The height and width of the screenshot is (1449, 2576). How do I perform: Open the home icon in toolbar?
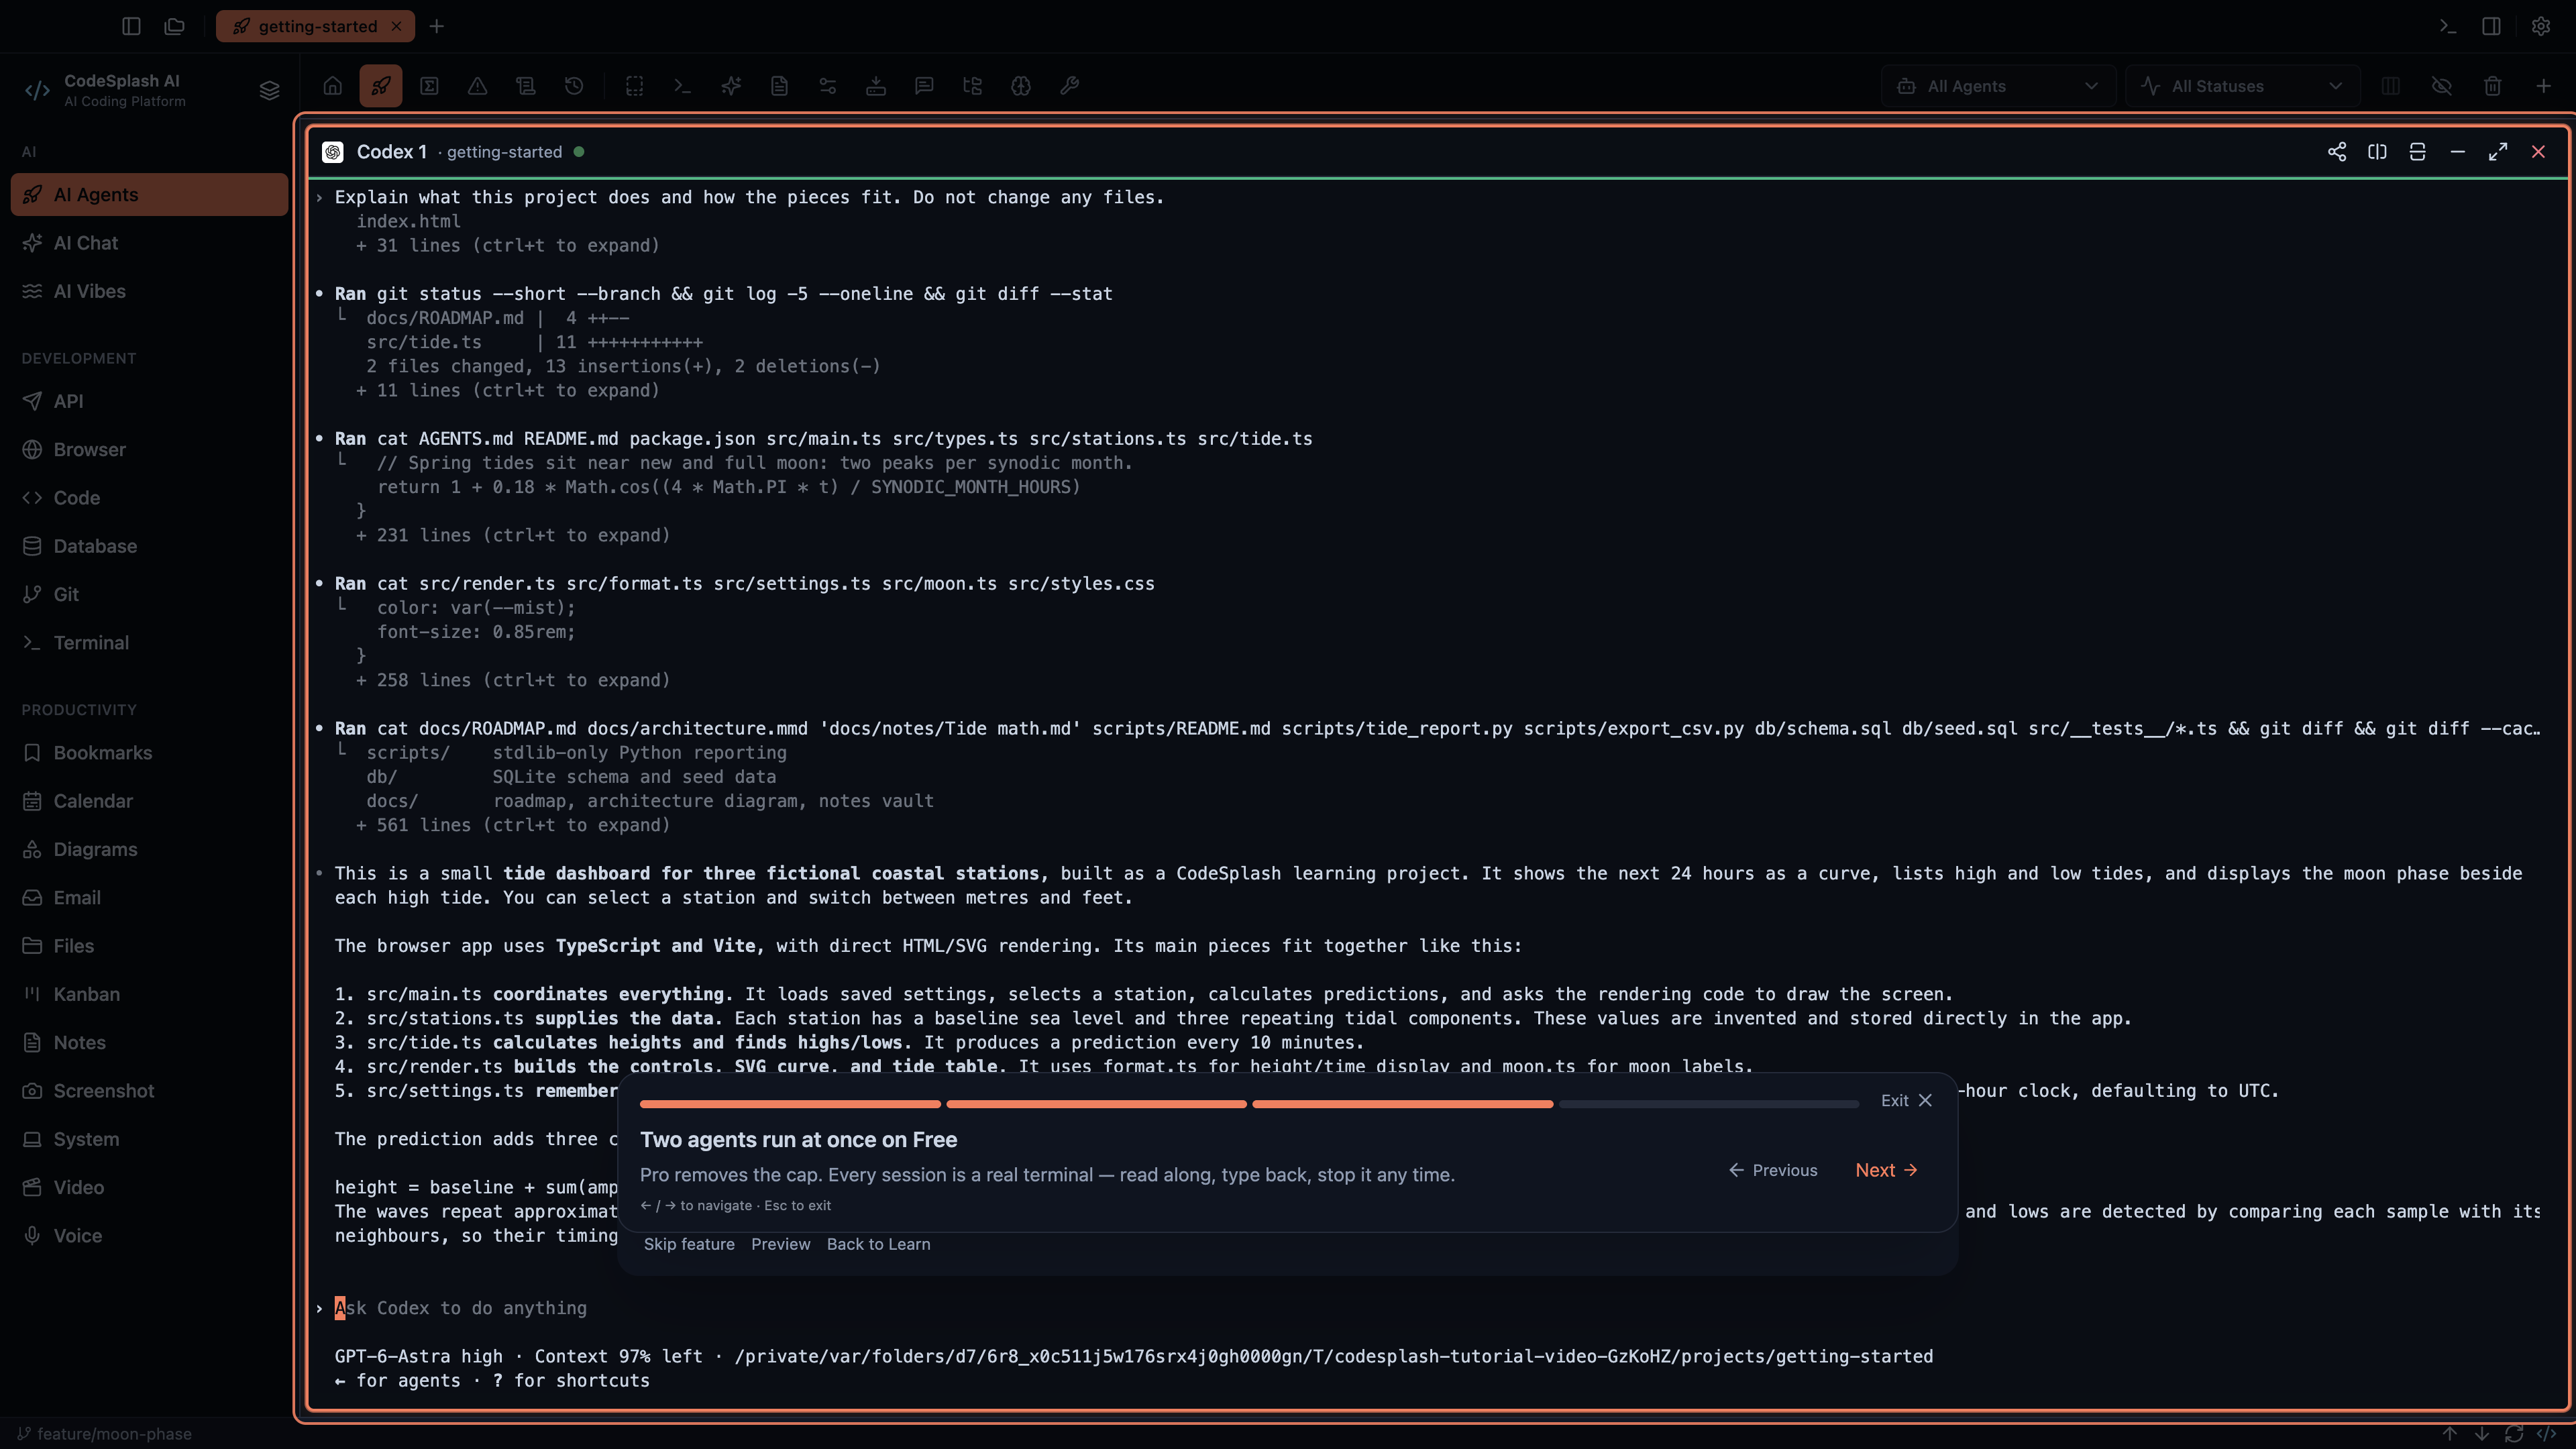(333, 86)
